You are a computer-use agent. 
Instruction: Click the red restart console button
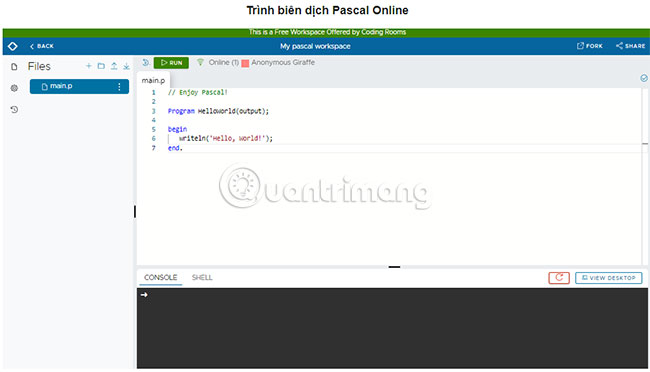(x=559, y=278)
